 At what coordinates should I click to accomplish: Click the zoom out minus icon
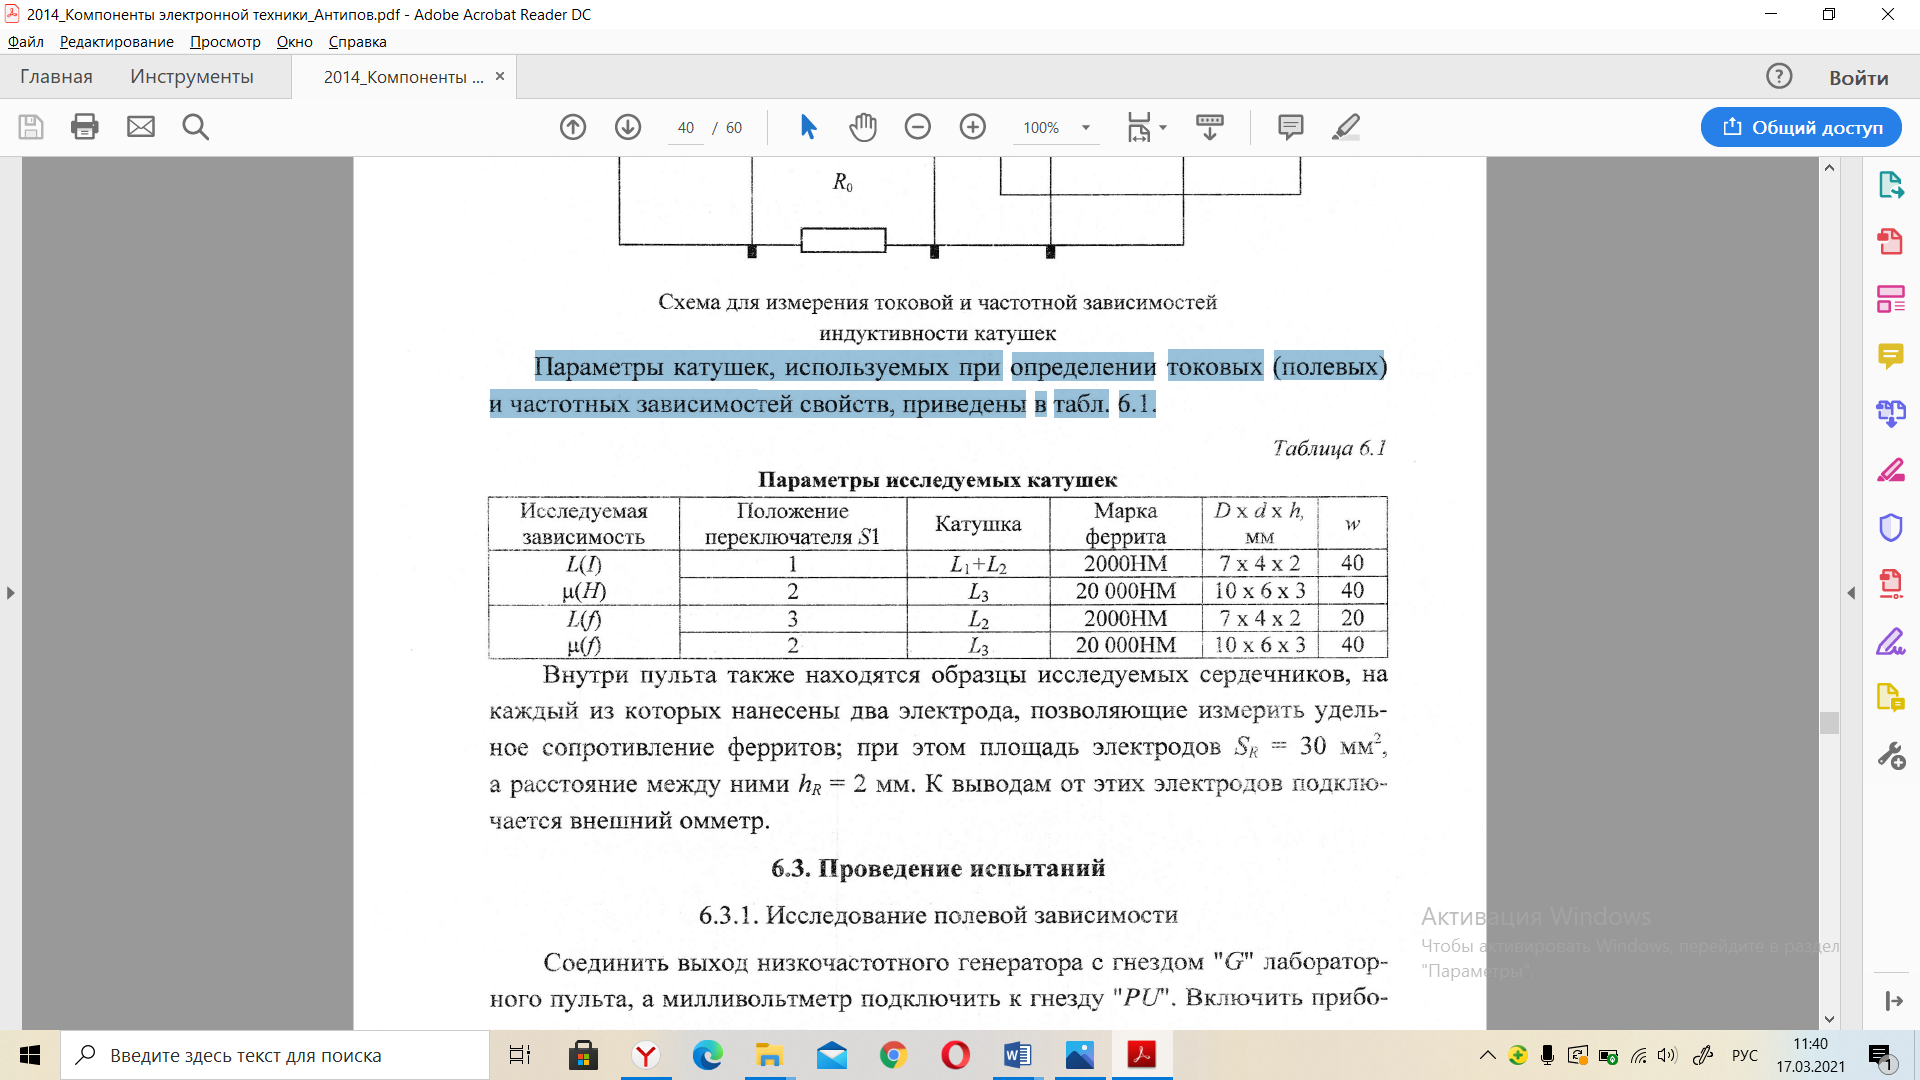point(918,127)
